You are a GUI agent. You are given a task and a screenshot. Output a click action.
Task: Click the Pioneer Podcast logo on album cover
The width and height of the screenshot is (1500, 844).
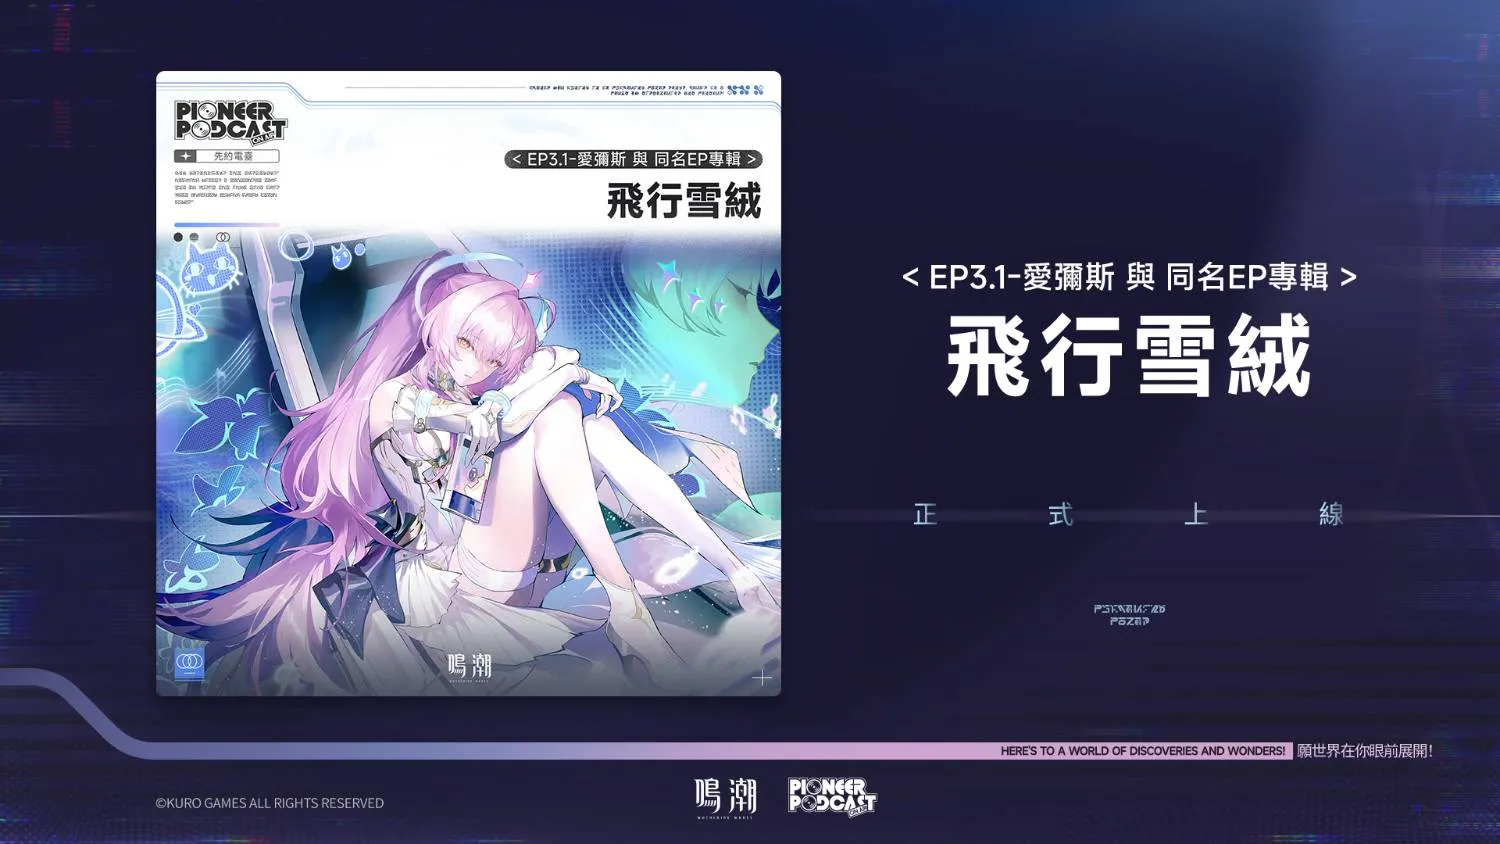pyautogui.click(x=230, y=121)
